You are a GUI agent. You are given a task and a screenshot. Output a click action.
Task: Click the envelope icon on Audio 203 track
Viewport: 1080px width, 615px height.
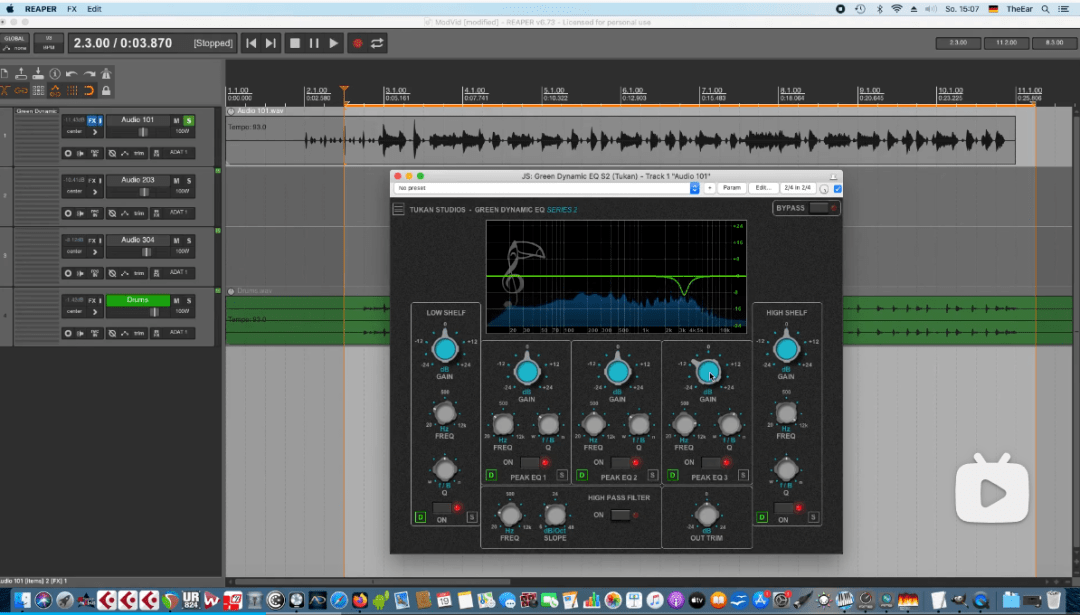tap(125, 214)
